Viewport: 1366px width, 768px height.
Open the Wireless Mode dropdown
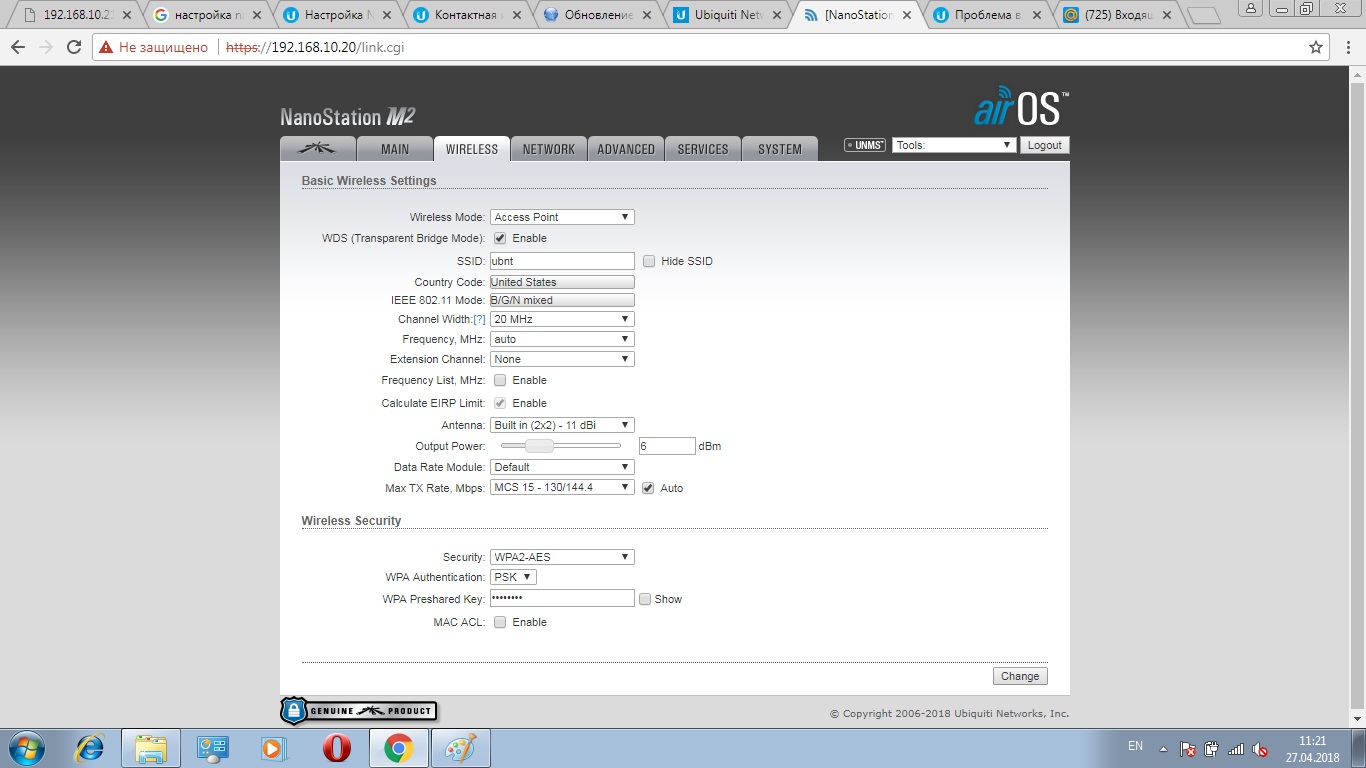click(562, 217)
